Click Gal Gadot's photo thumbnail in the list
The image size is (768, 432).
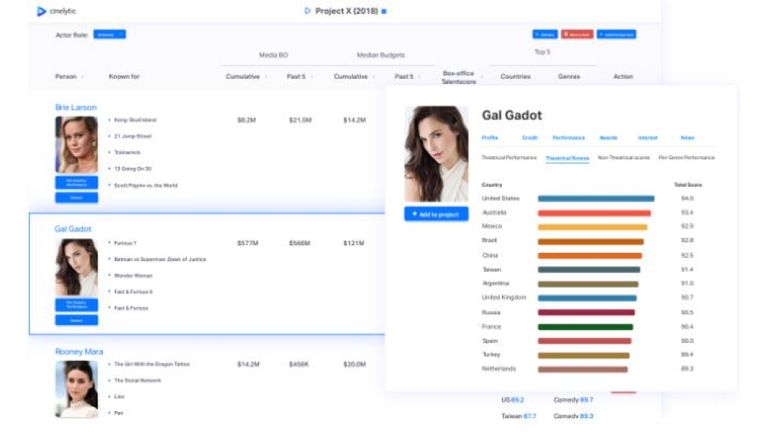(76, 267)
